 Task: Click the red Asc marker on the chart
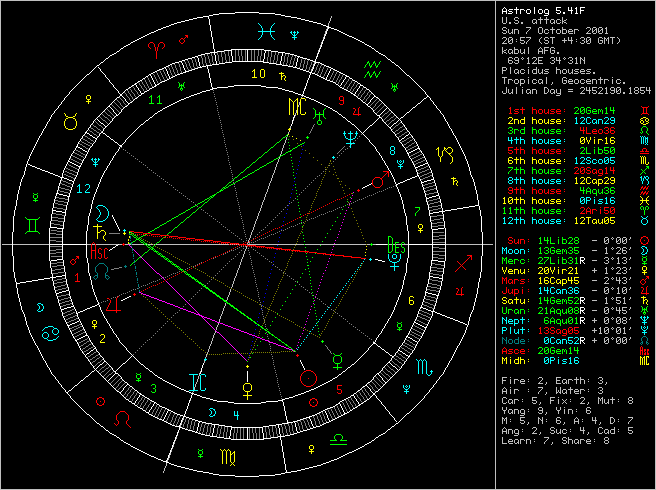(101, 250)
